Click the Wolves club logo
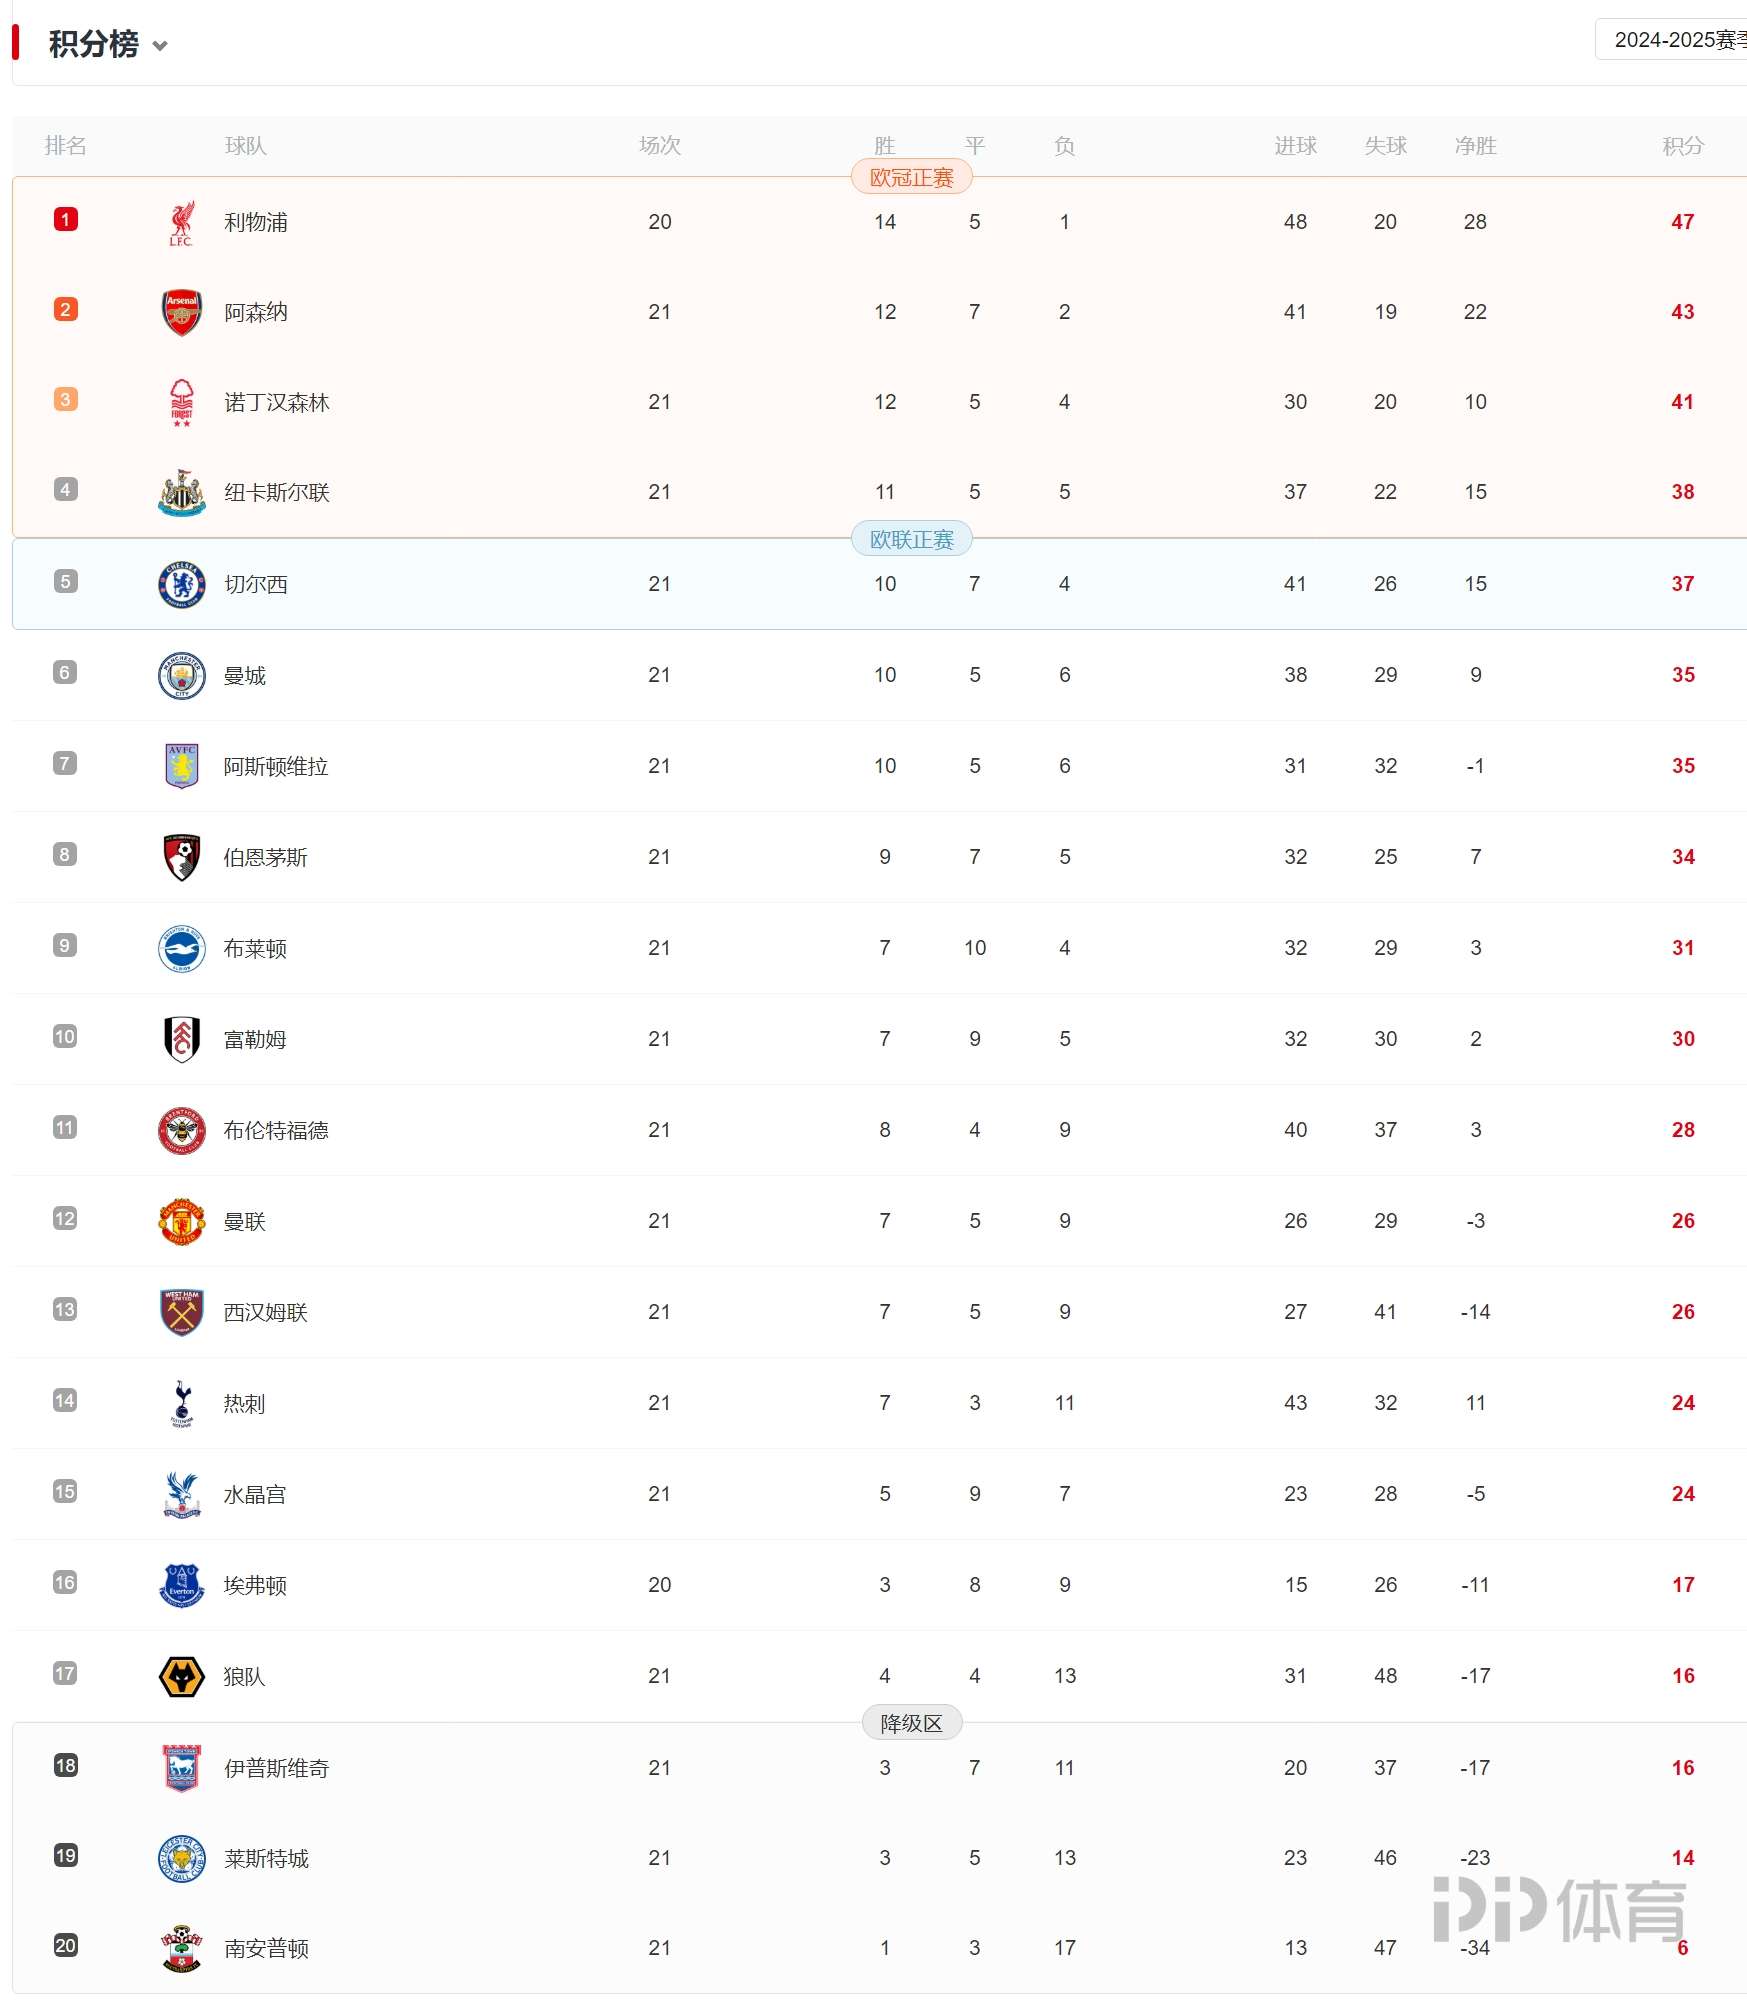The image size is (1747, 2003). (181, 1677)
